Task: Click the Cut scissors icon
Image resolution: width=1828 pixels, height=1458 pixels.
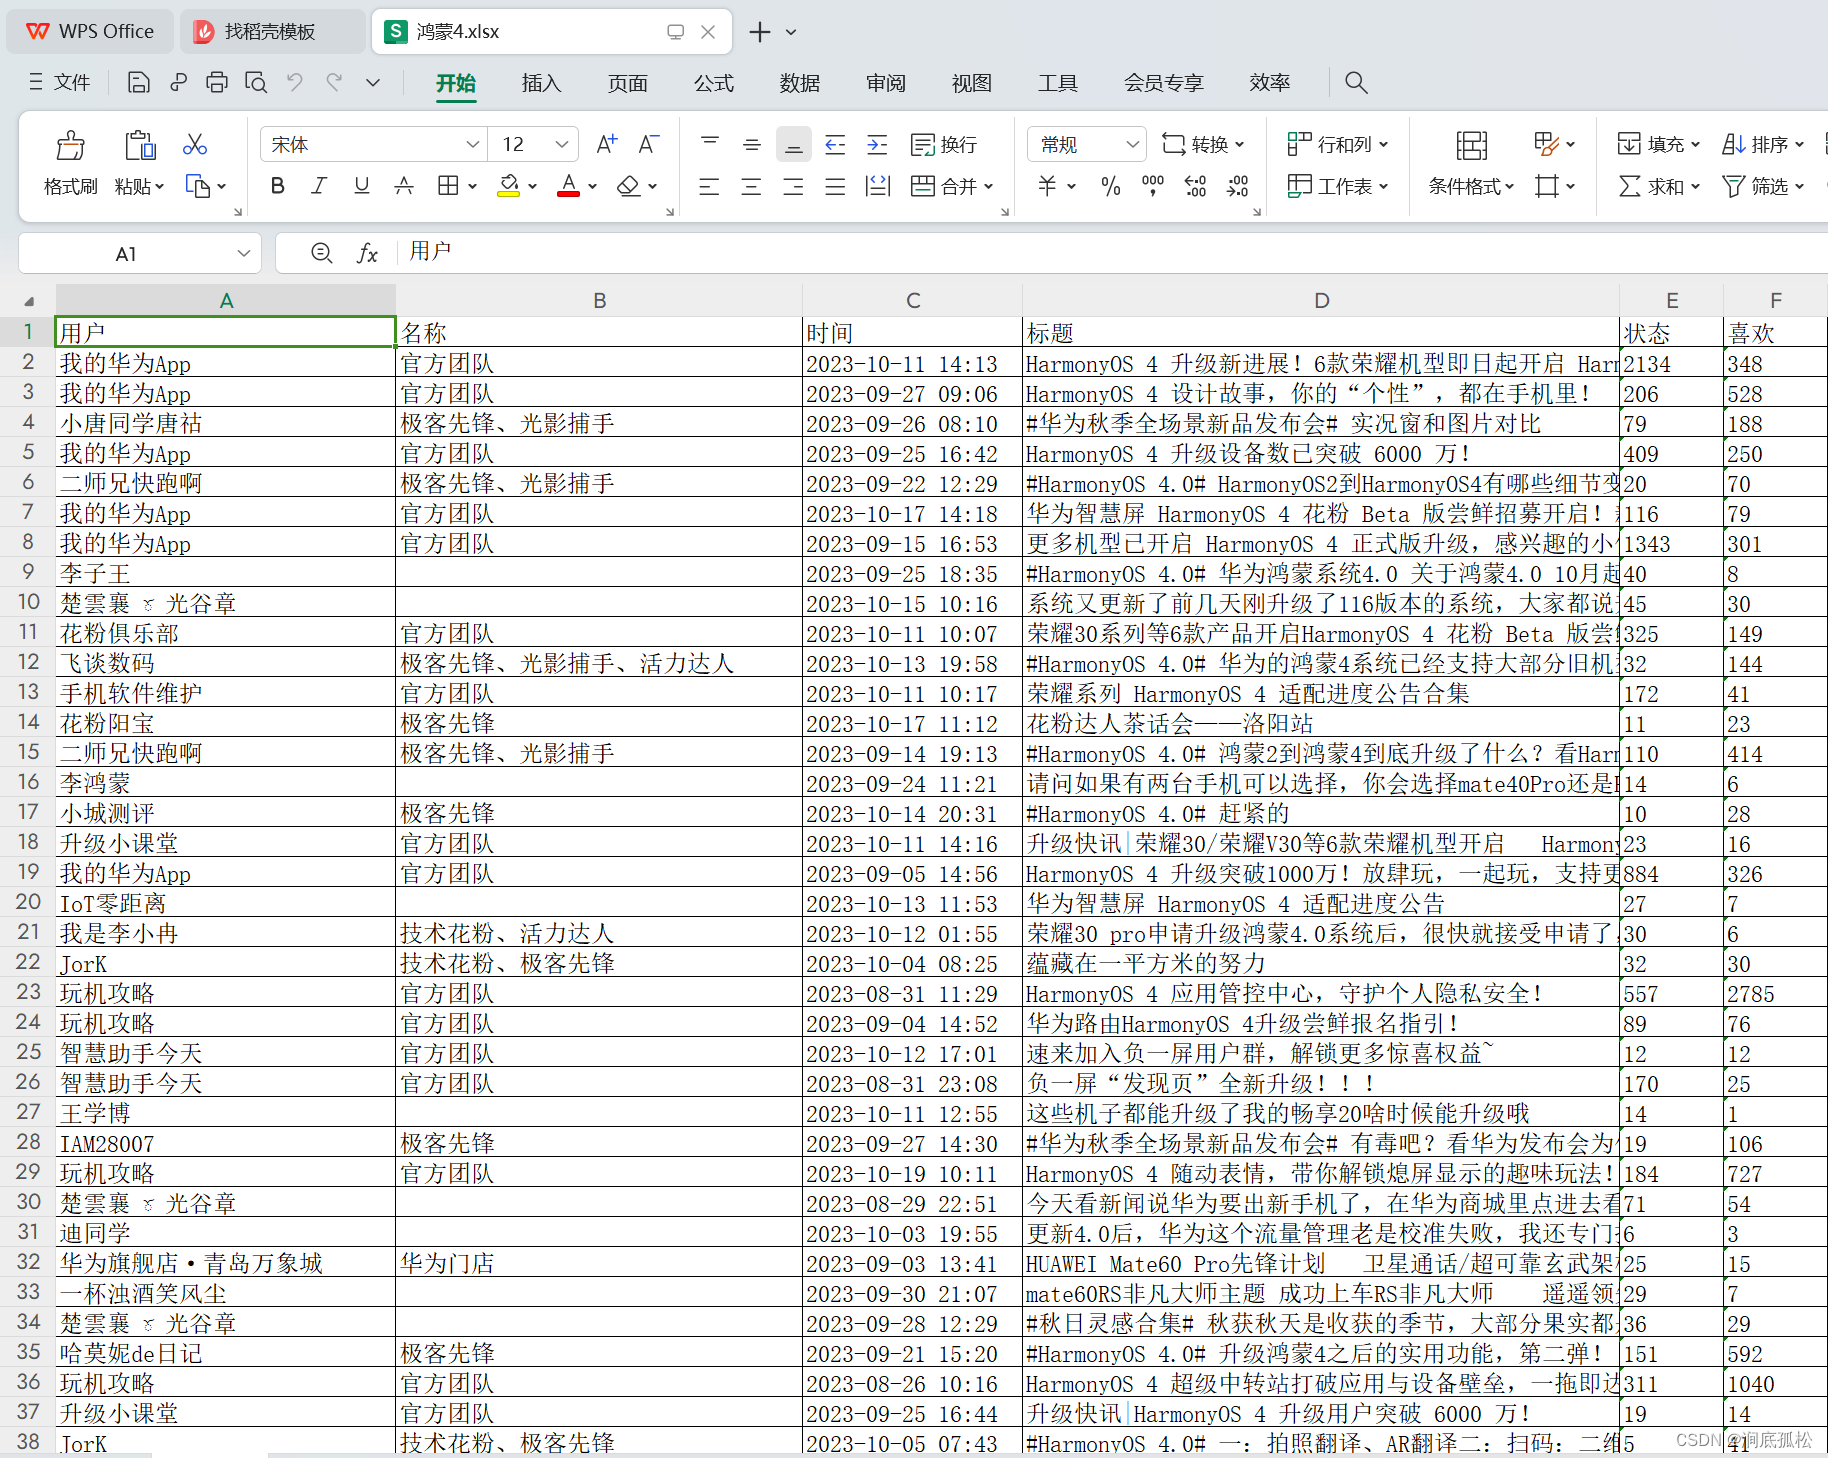Action: pyautogui.click(x=194, y=144)
